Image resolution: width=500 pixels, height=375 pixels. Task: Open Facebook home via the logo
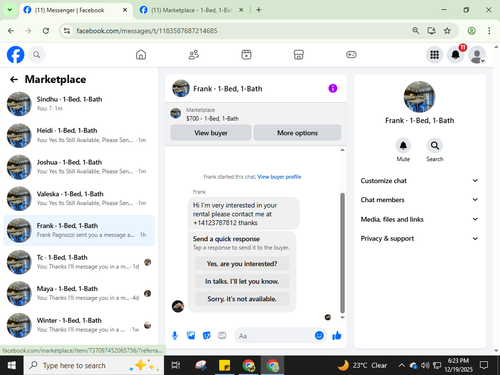coord(15,55)
